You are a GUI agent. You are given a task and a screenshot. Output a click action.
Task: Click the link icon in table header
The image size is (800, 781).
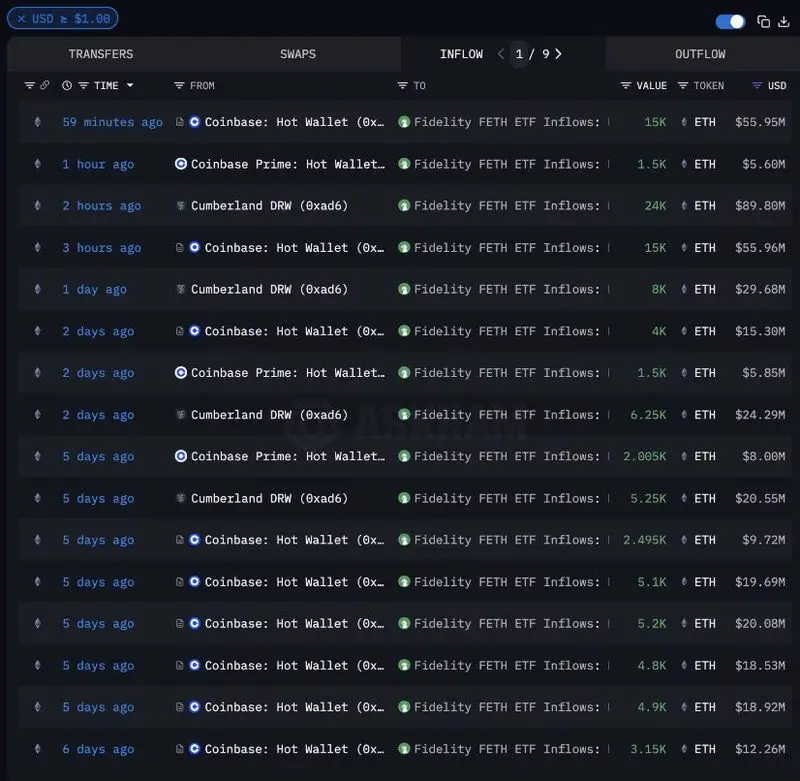tap(45, 85)
